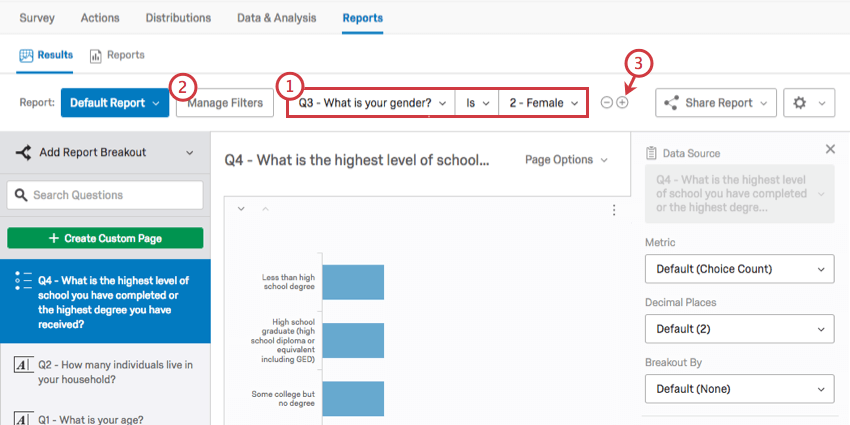Open the Breakout By dropdown

[739, 388]
